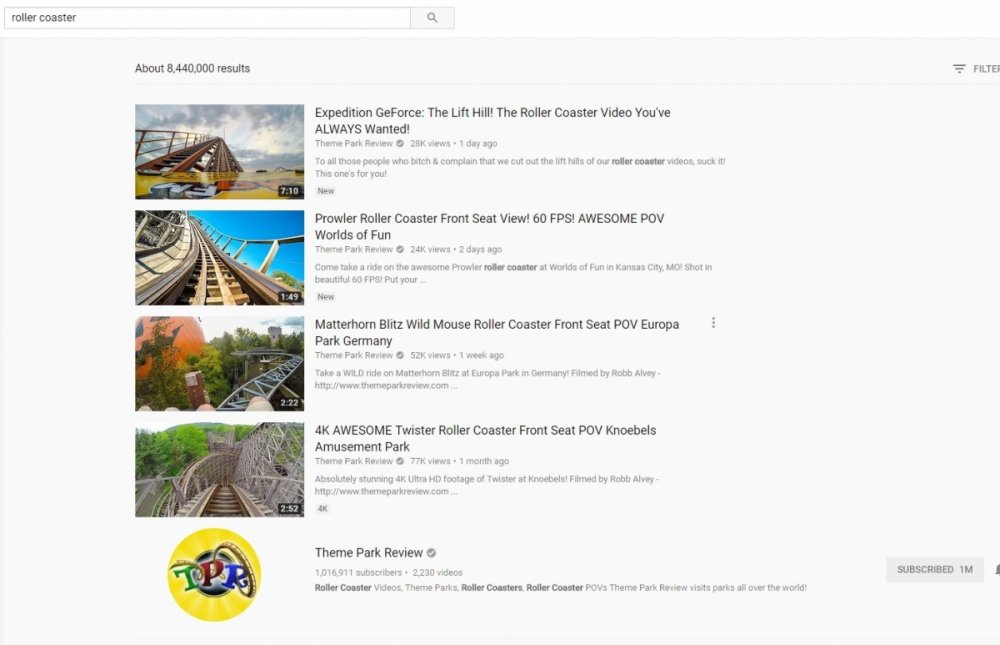Toggle the Subscribed 1M button
Screen dimensions: 1000x645
pyautogui.click(x=933, y=570)
